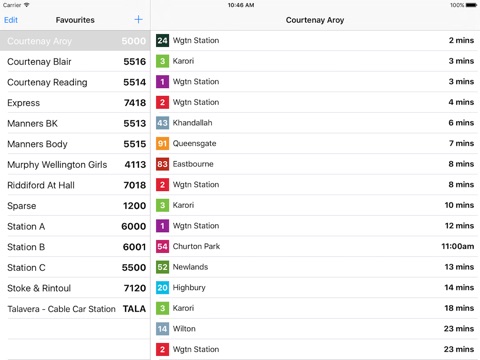480x360 pixels.
Task: Select the route 91 Queensgate badge
Action: point(162,144)
